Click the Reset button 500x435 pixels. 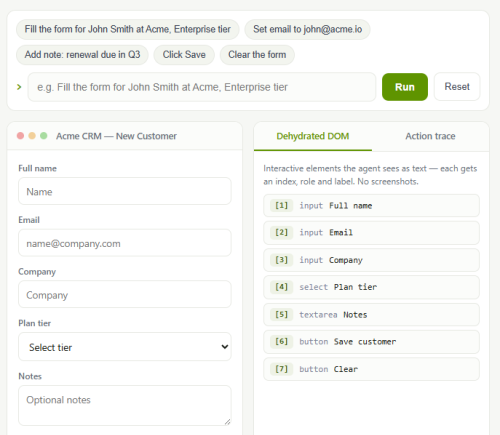click(457, 87)
